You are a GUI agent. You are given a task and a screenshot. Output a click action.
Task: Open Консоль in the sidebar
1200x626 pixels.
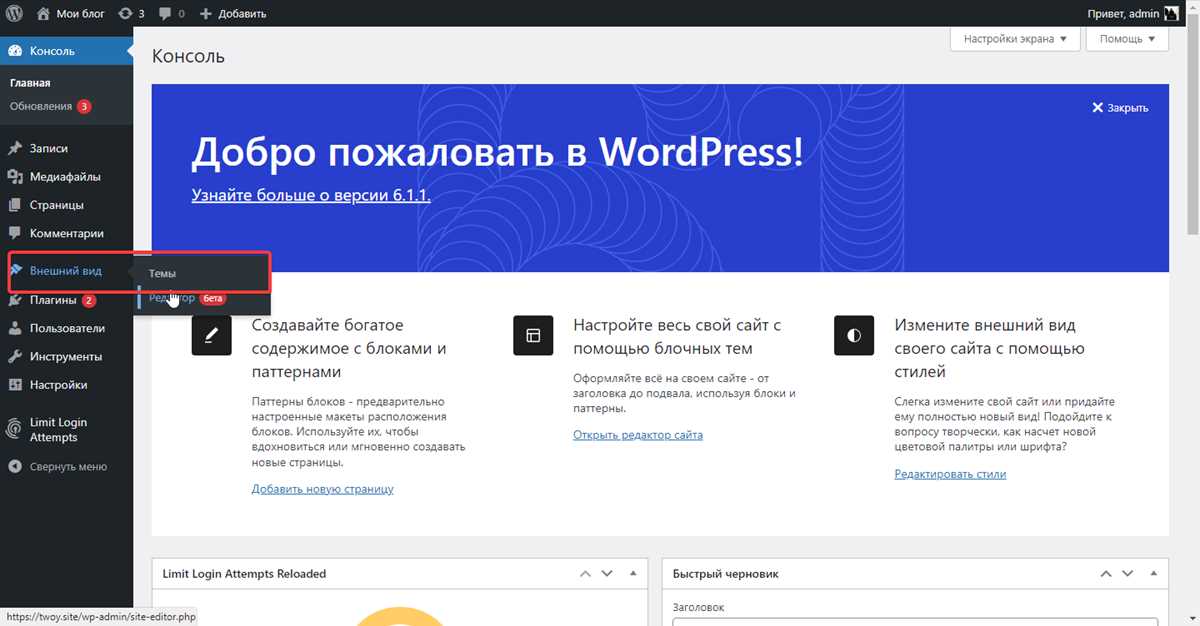66,51
